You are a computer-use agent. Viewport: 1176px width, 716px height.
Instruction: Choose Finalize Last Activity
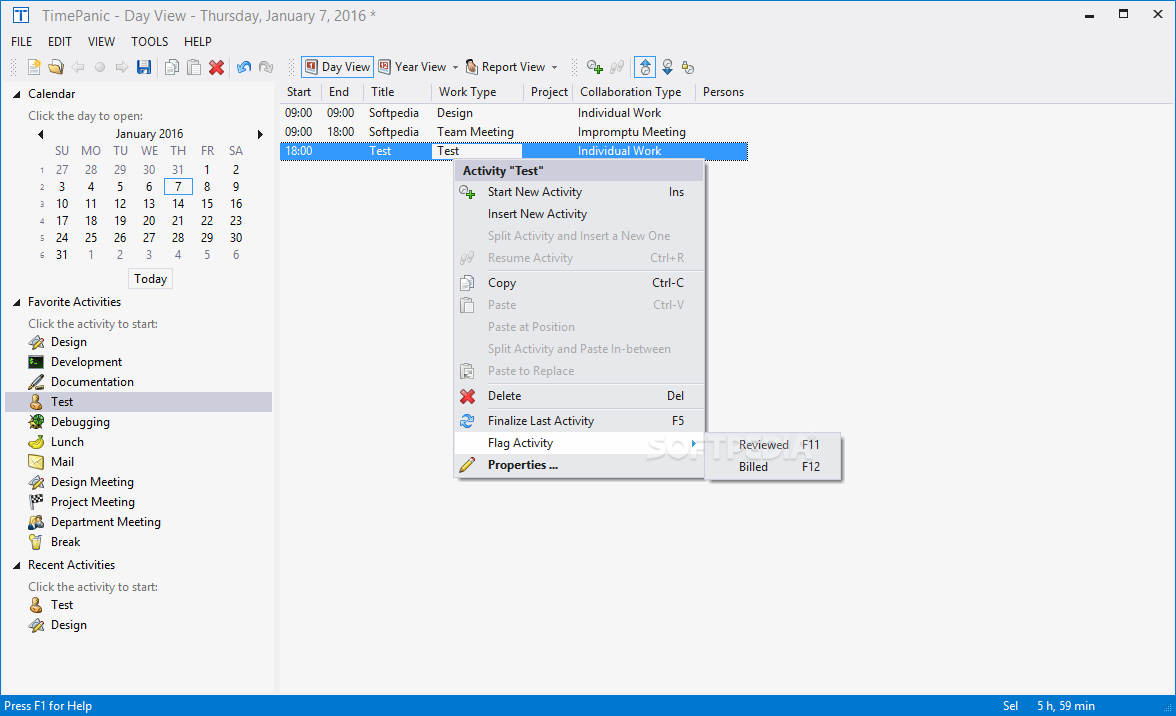(578, 421)
